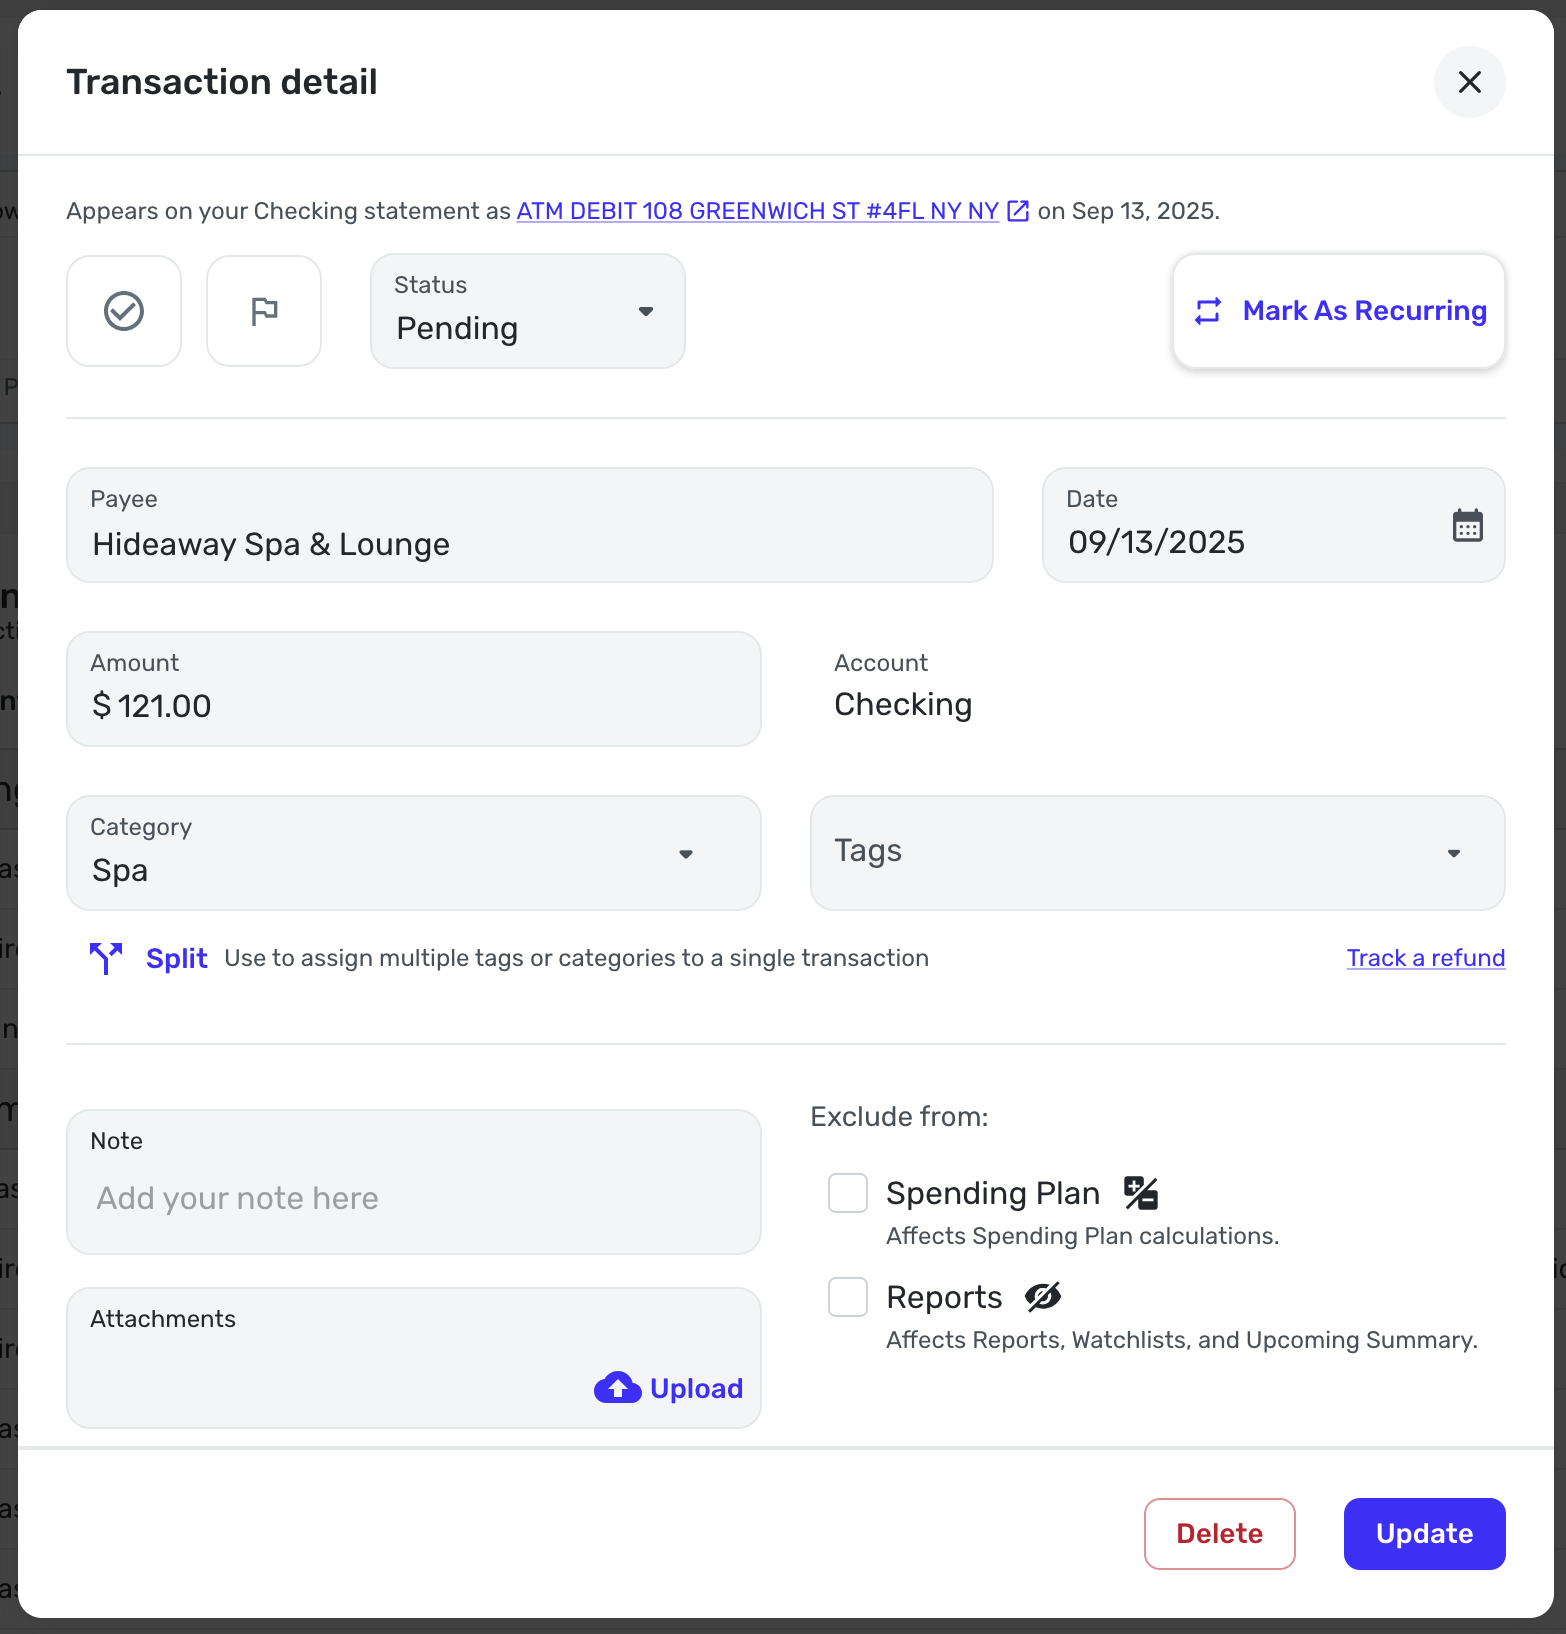Image resolution: width=1566 pixels, height=1634 pixels.
Task: Open the Tags dropdown
Action: (1157, 853)
